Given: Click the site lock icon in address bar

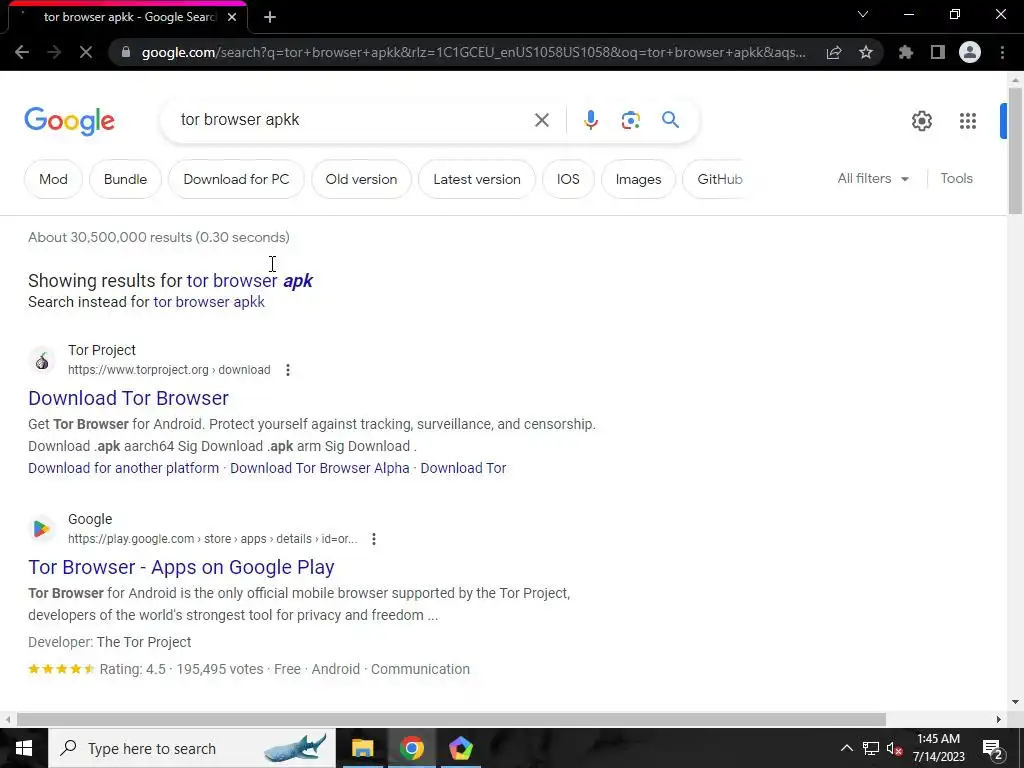Looking at the screenshot, I should [126, 52].
